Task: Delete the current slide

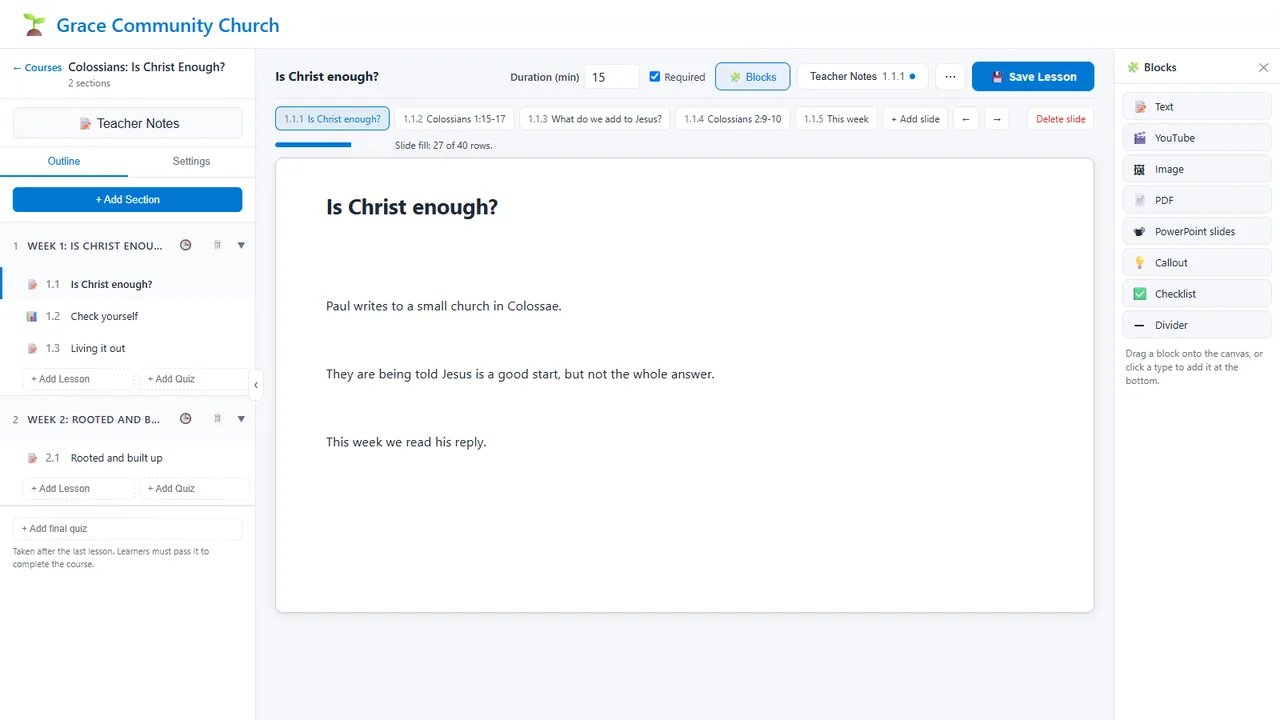Action: (1061, 119)
